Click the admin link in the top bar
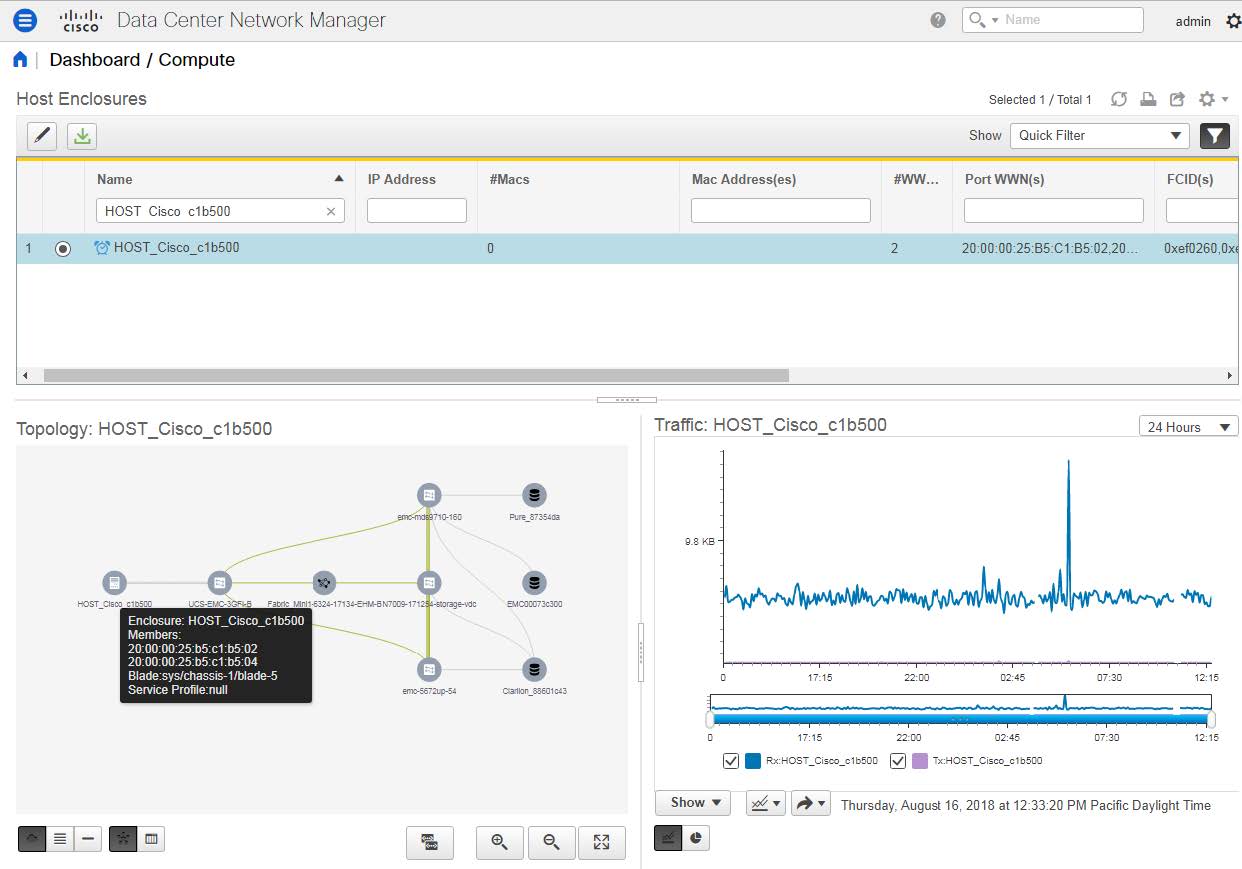The image size is (1242, 869). click(x=1193, y=21)
